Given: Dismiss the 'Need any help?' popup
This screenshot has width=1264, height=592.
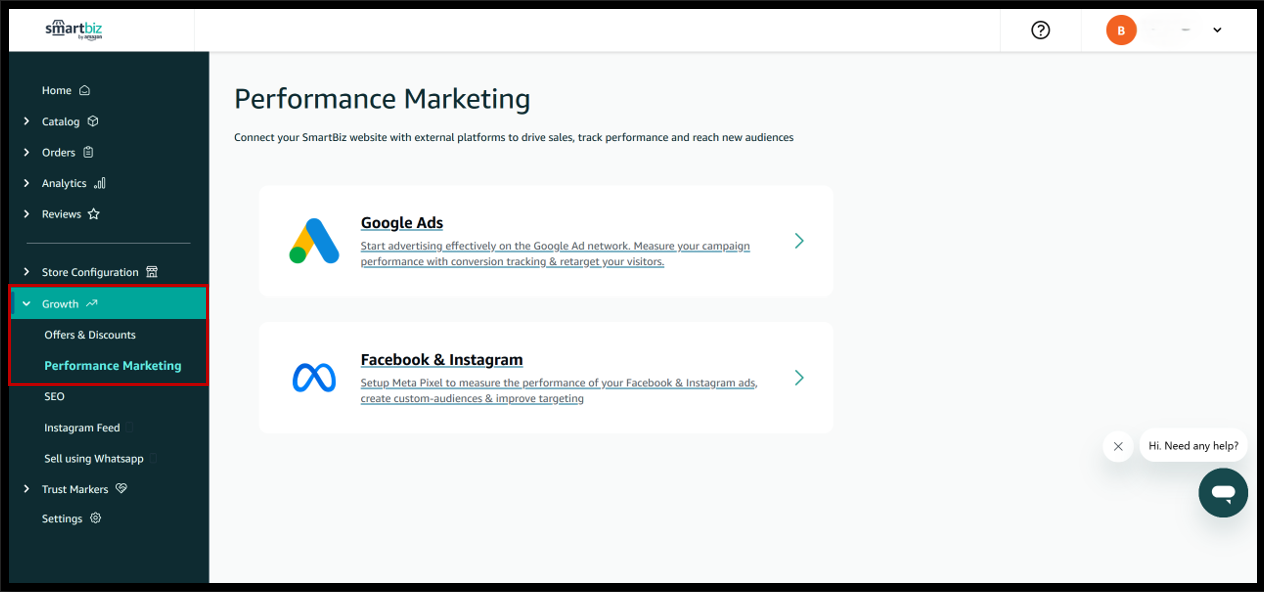Looking at the screenshot, I should 1118,446.
